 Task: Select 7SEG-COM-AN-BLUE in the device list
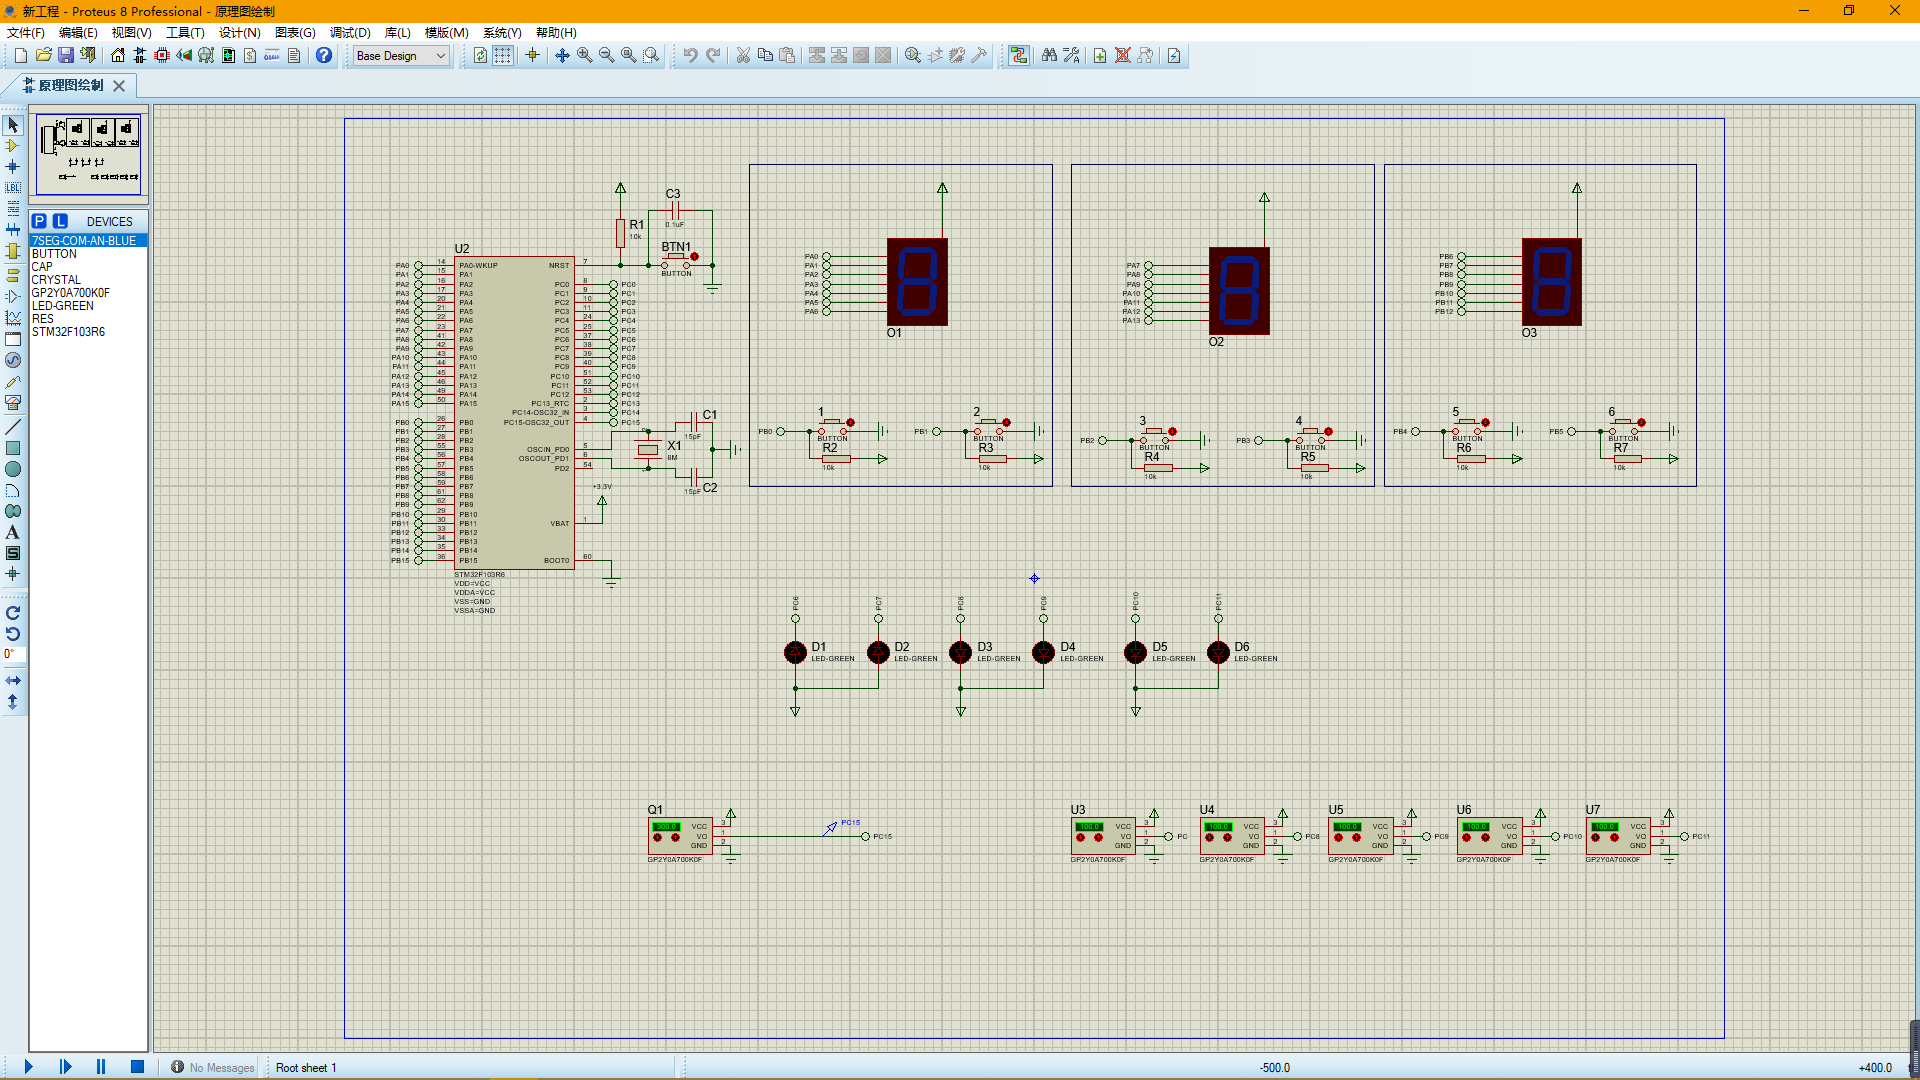click(88, 241)
